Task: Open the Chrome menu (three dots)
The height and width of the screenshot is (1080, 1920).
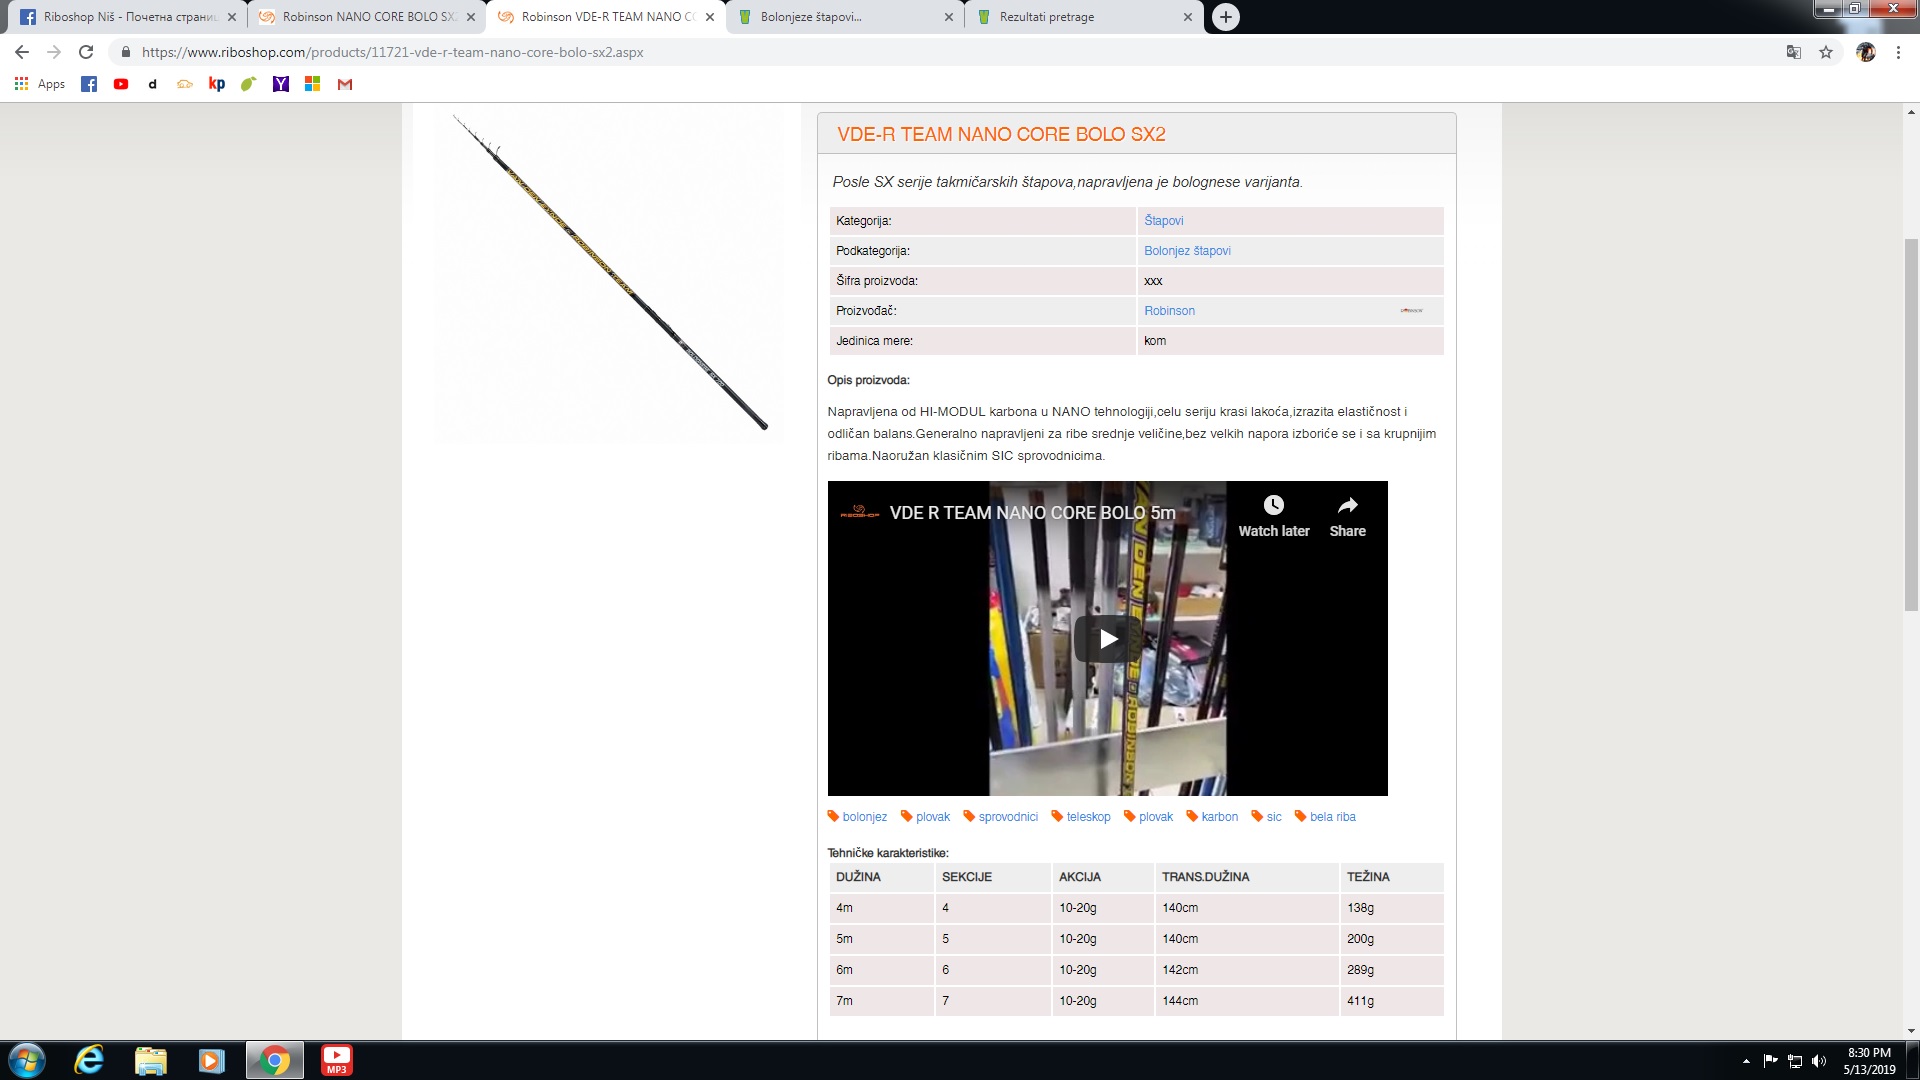Action: pos(1898,52)
